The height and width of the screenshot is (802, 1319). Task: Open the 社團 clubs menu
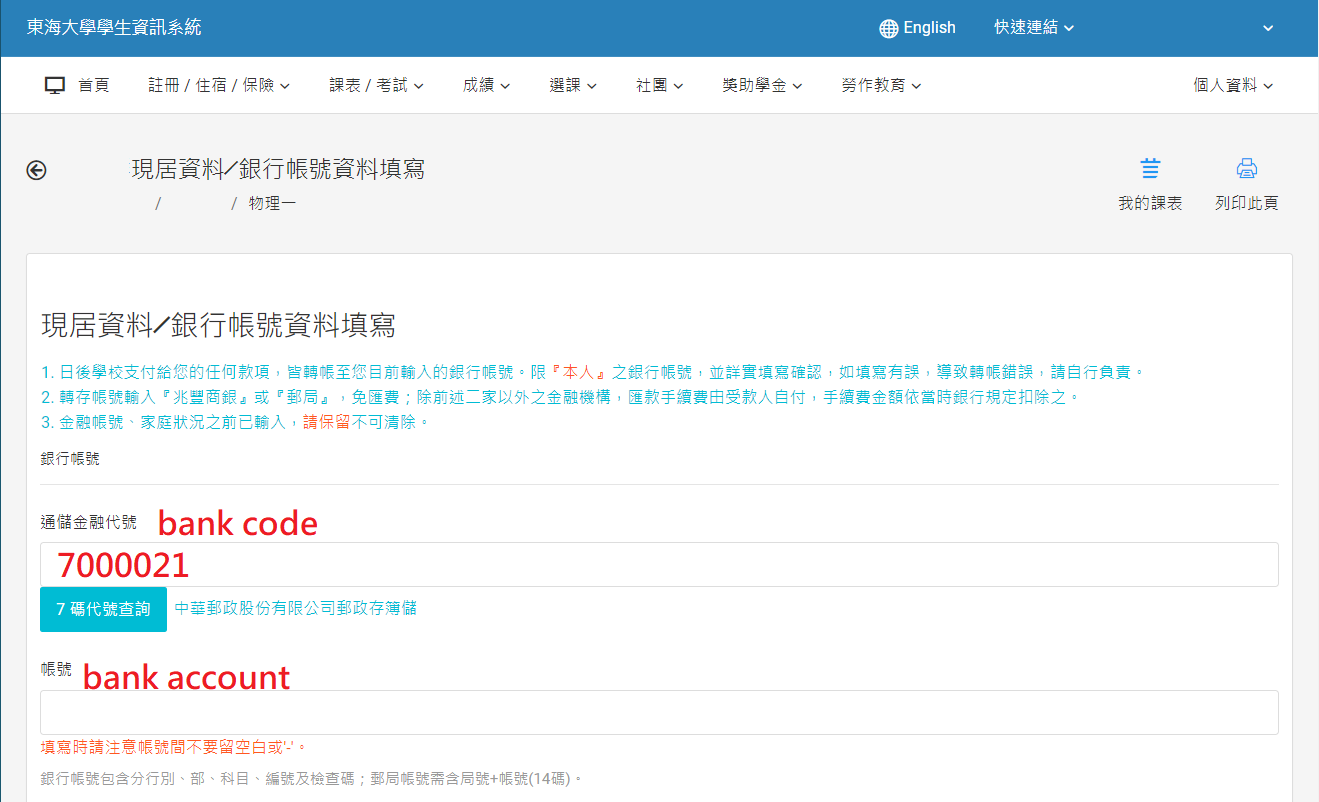pos(659,86)
